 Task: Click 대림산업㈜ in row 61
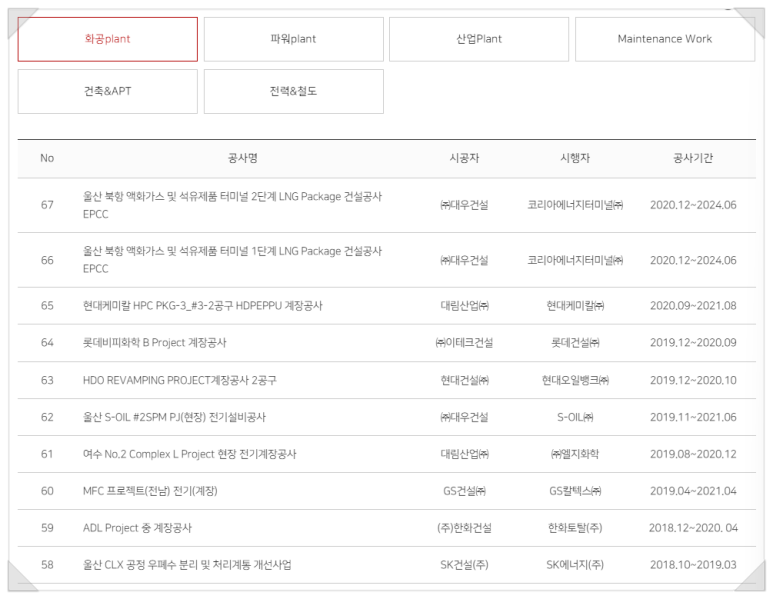coord(464,454)
